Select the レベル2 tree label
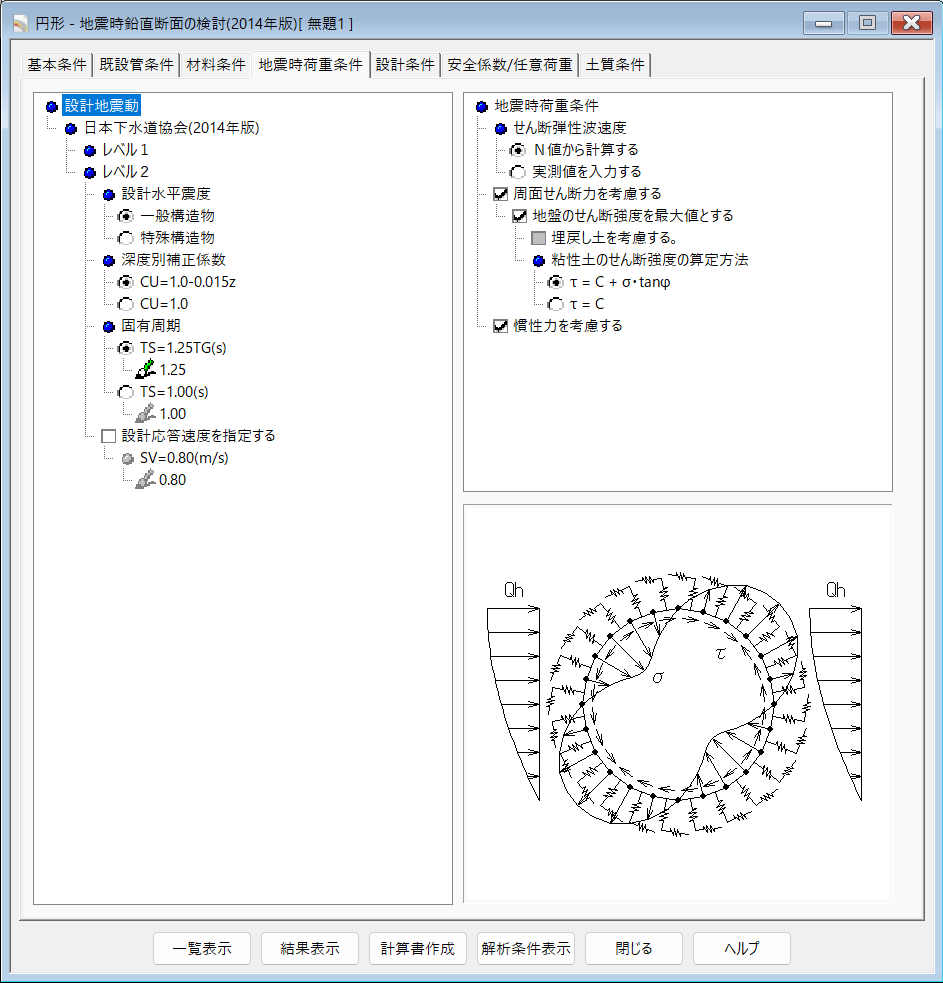The image size is (943, 983). pos(125,172)
